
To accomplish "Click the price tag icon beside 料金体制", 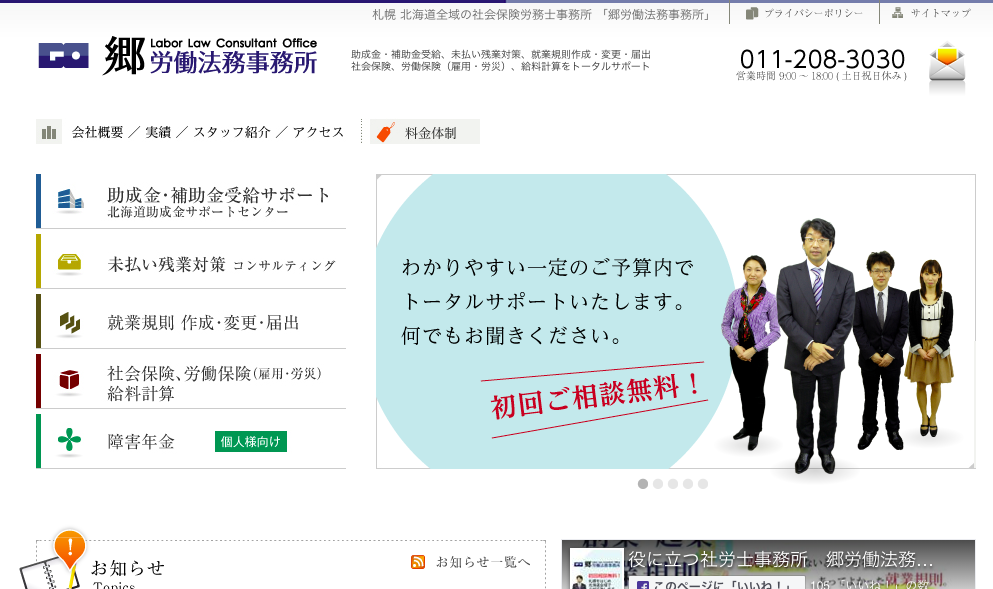I will click(x=385, y=132).
